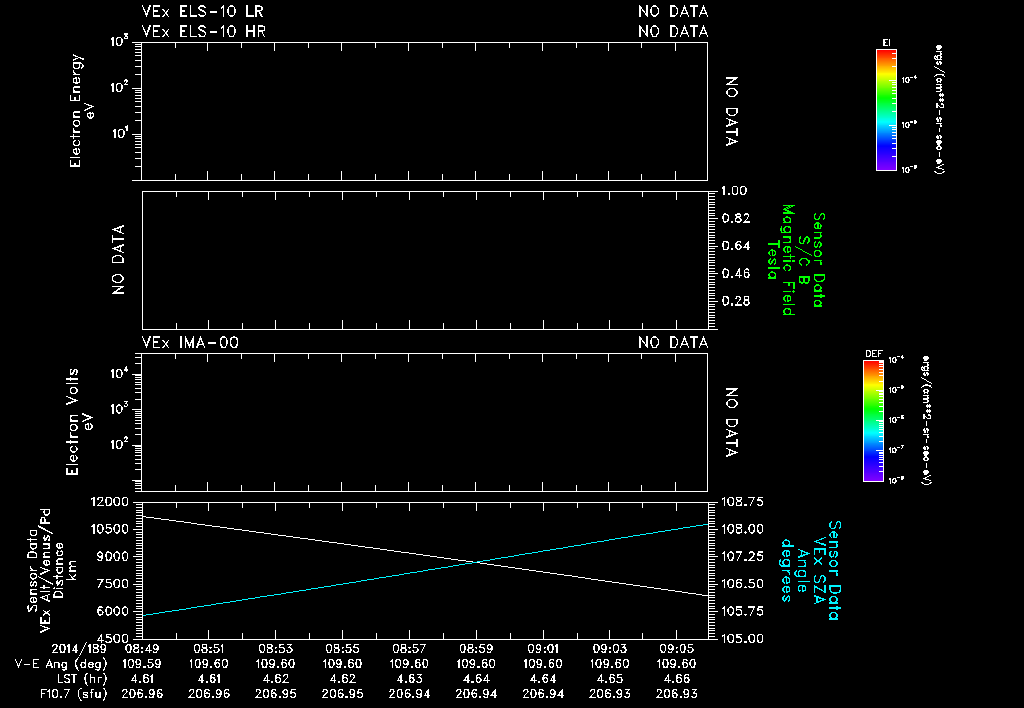
Task: Click the F10.7 value under 08:49
Action: click(x=142, y=694)
